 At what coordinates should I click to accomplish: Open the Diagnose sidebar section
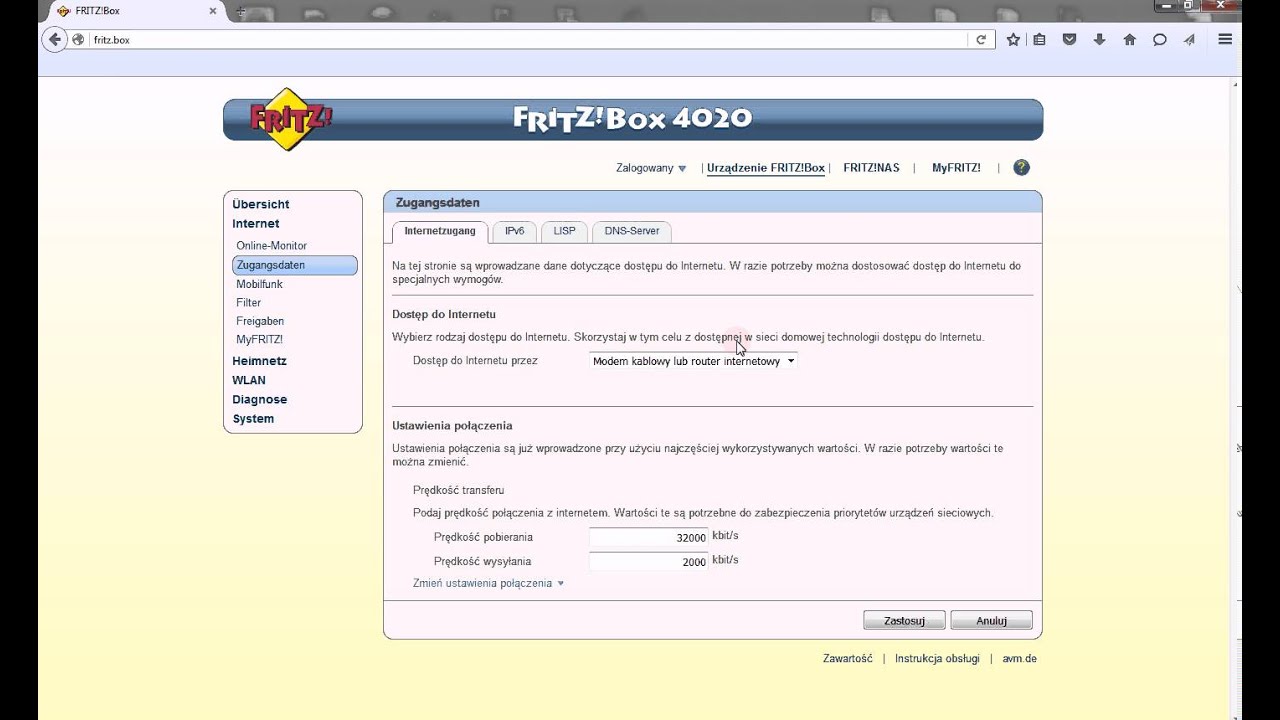[x=260, y=399]
